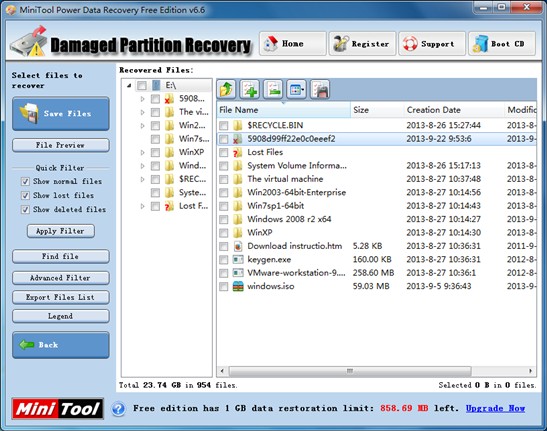
Task: Click the Win2003-64bit-Enterprise folder icon
Action: [238, 192]
